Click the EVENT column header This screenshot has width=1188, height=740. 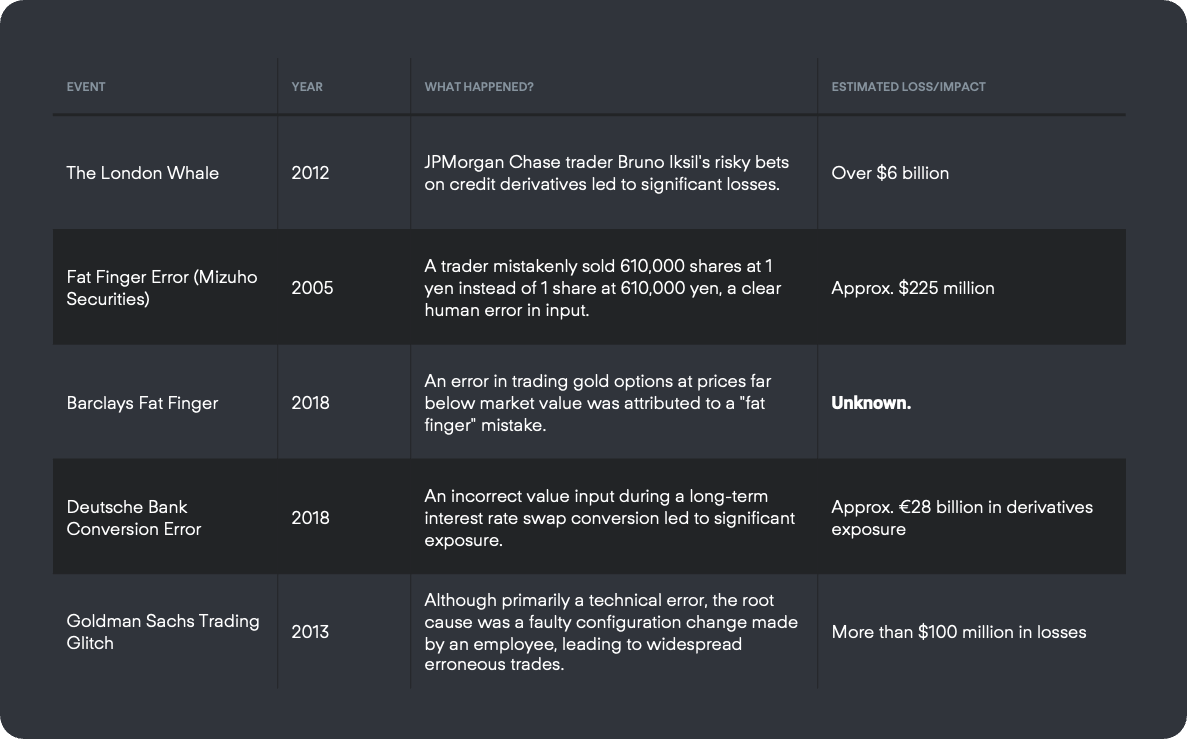(x=86, y=87)
